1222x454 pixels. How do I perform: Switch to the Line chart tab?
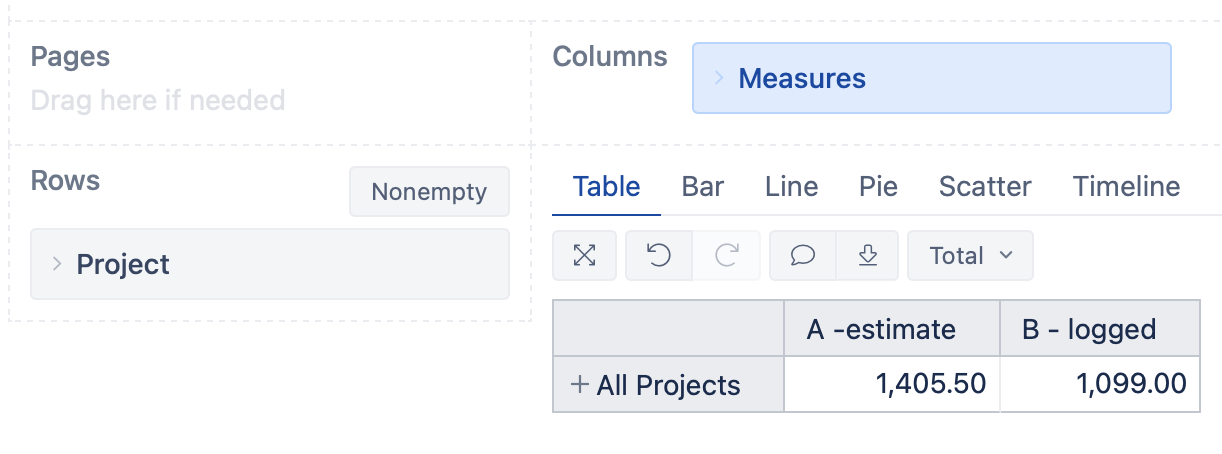point(791,187)
